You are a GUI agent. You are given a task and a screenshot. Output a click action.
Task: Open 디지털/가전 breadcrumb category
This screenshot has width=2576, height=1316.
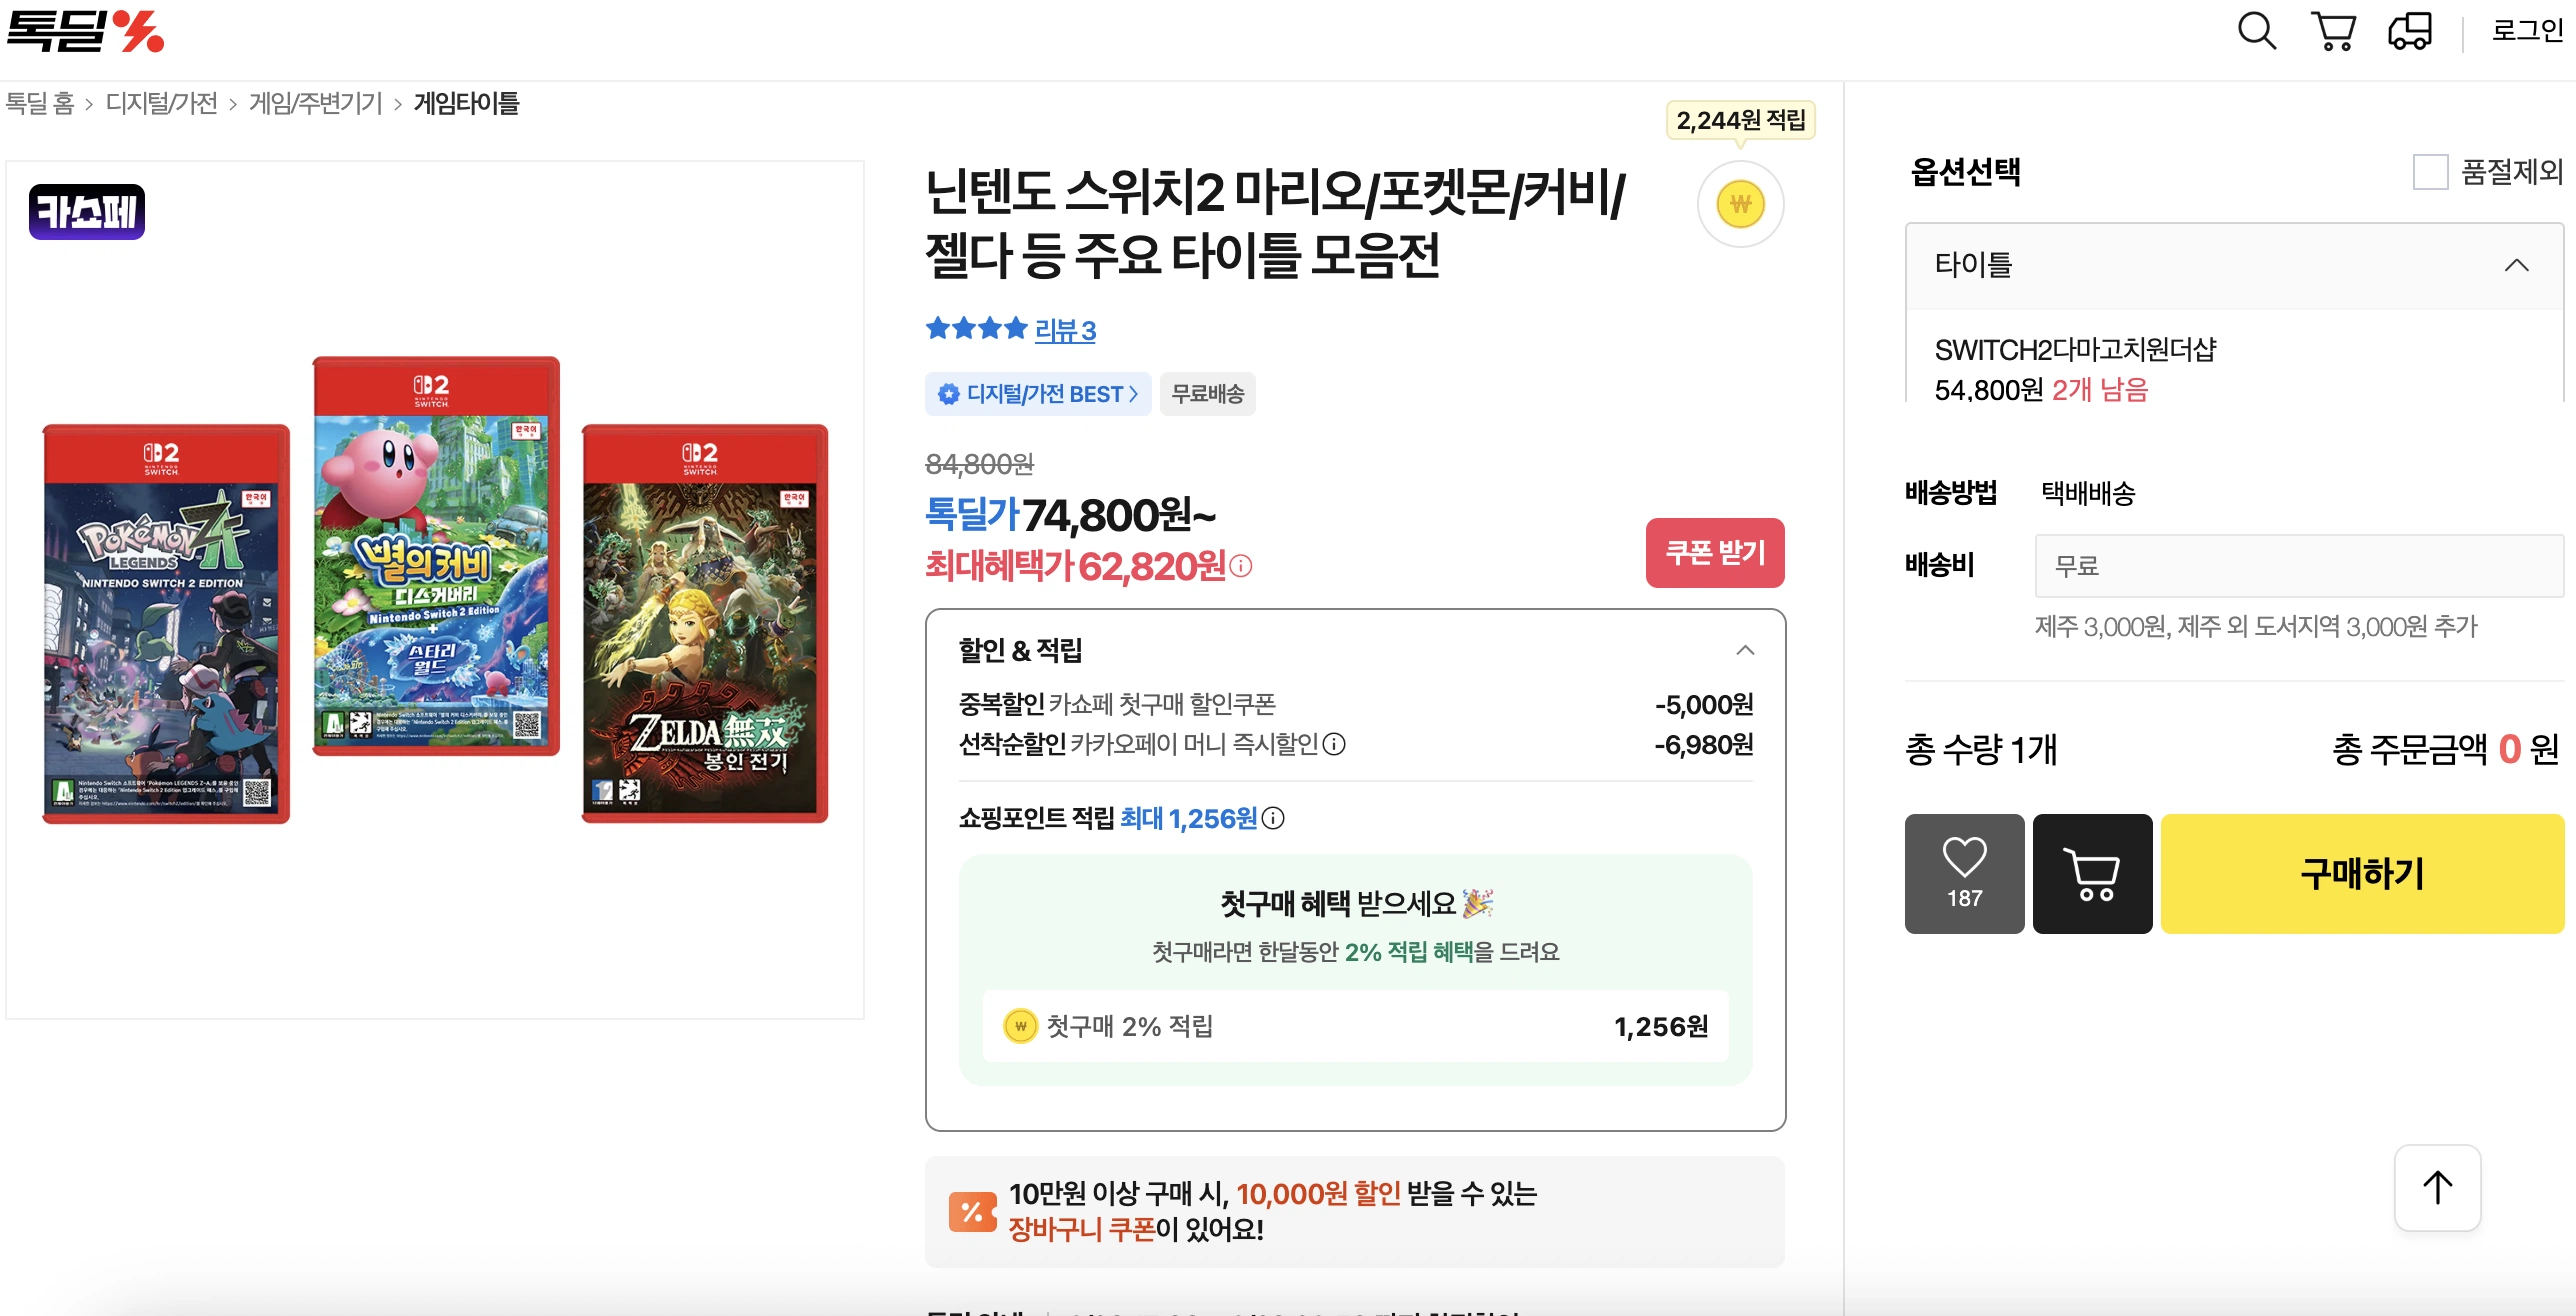[x=161, y=103]
